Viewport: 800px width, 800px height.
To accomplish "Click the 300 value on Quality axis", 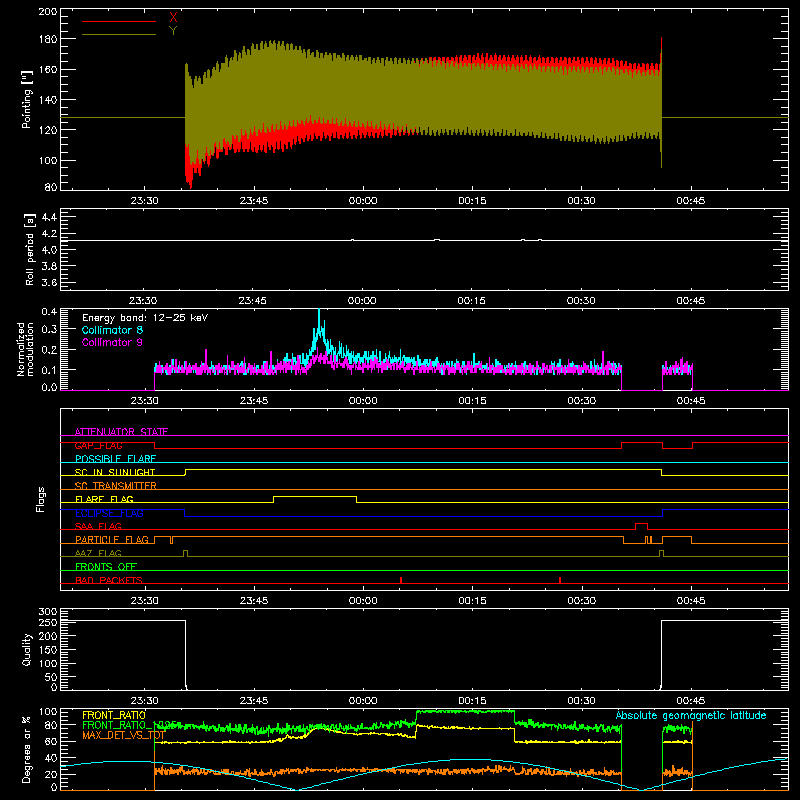I will [48, 612].
